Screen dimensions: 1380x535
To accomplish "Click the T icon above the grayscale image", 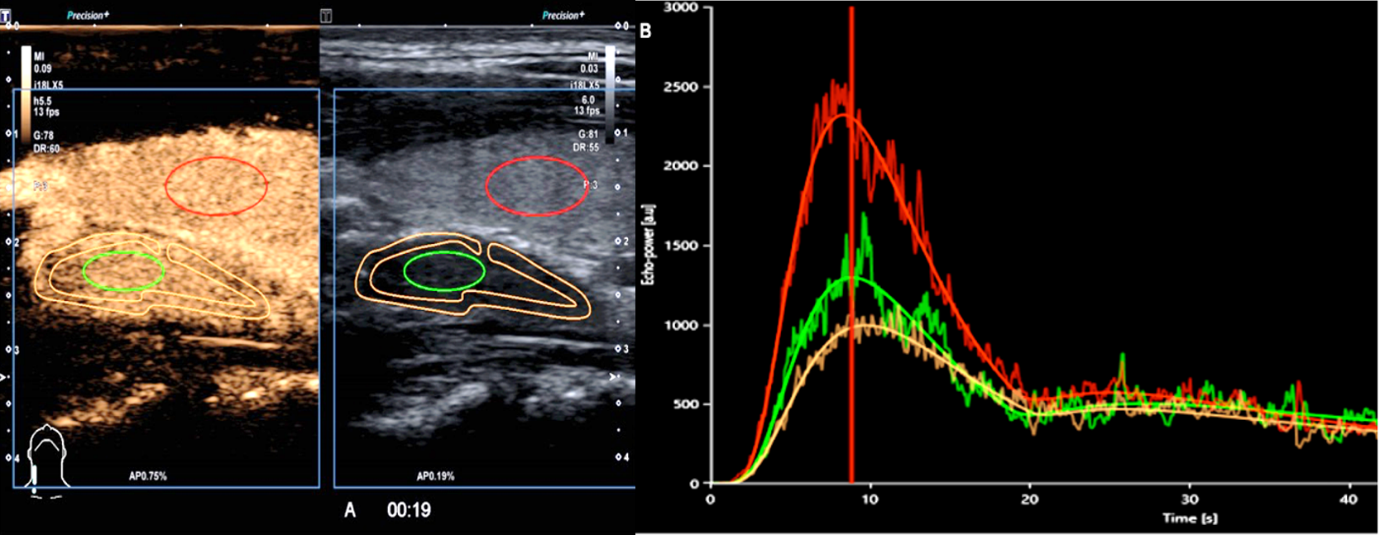I will [326, 17].
